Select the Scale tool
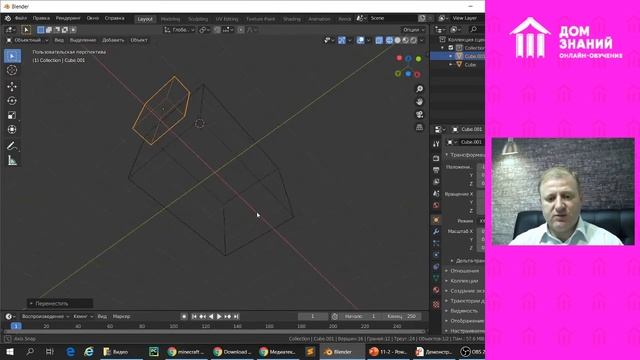The image size is (640, 360). pos(12,115)
